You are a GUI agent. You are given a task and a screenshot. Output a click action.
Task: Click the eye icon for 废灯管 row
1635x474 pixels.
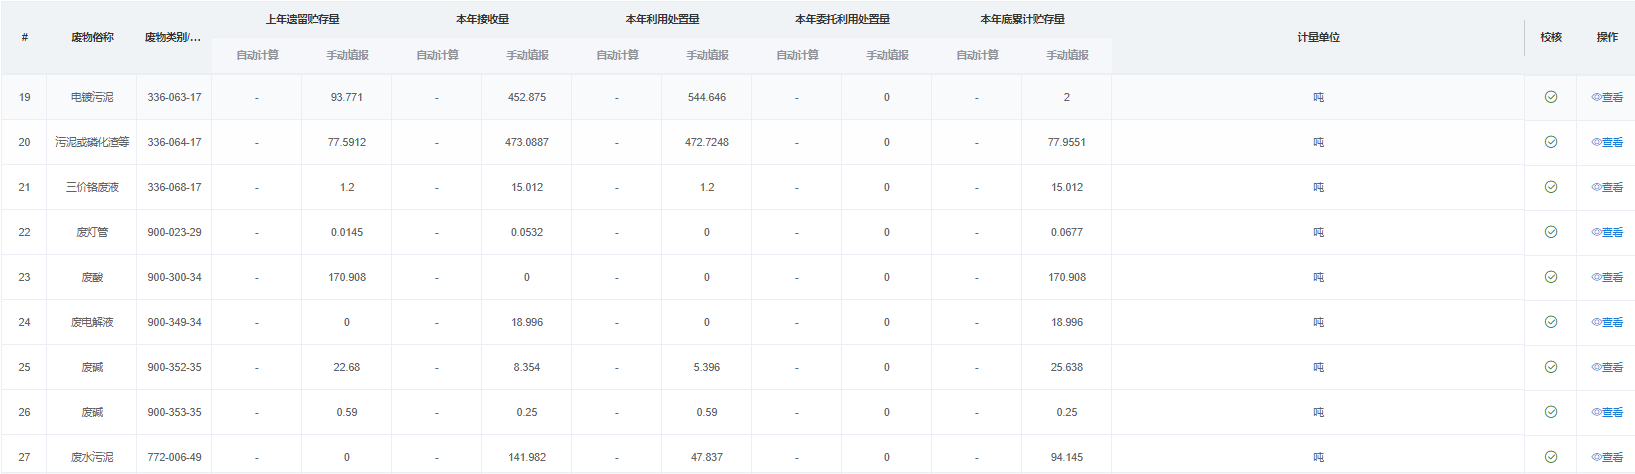click(x=1596, y=232)
